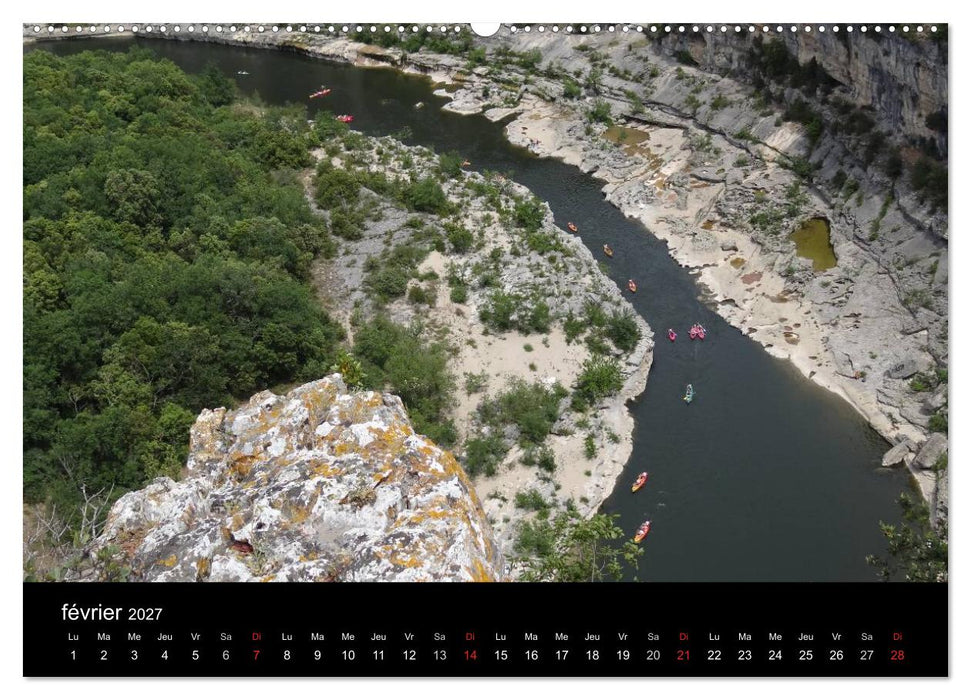The width and height of the screenshot is (971, 700).
Task: Select red Sunday date 28
Action: 898,655
